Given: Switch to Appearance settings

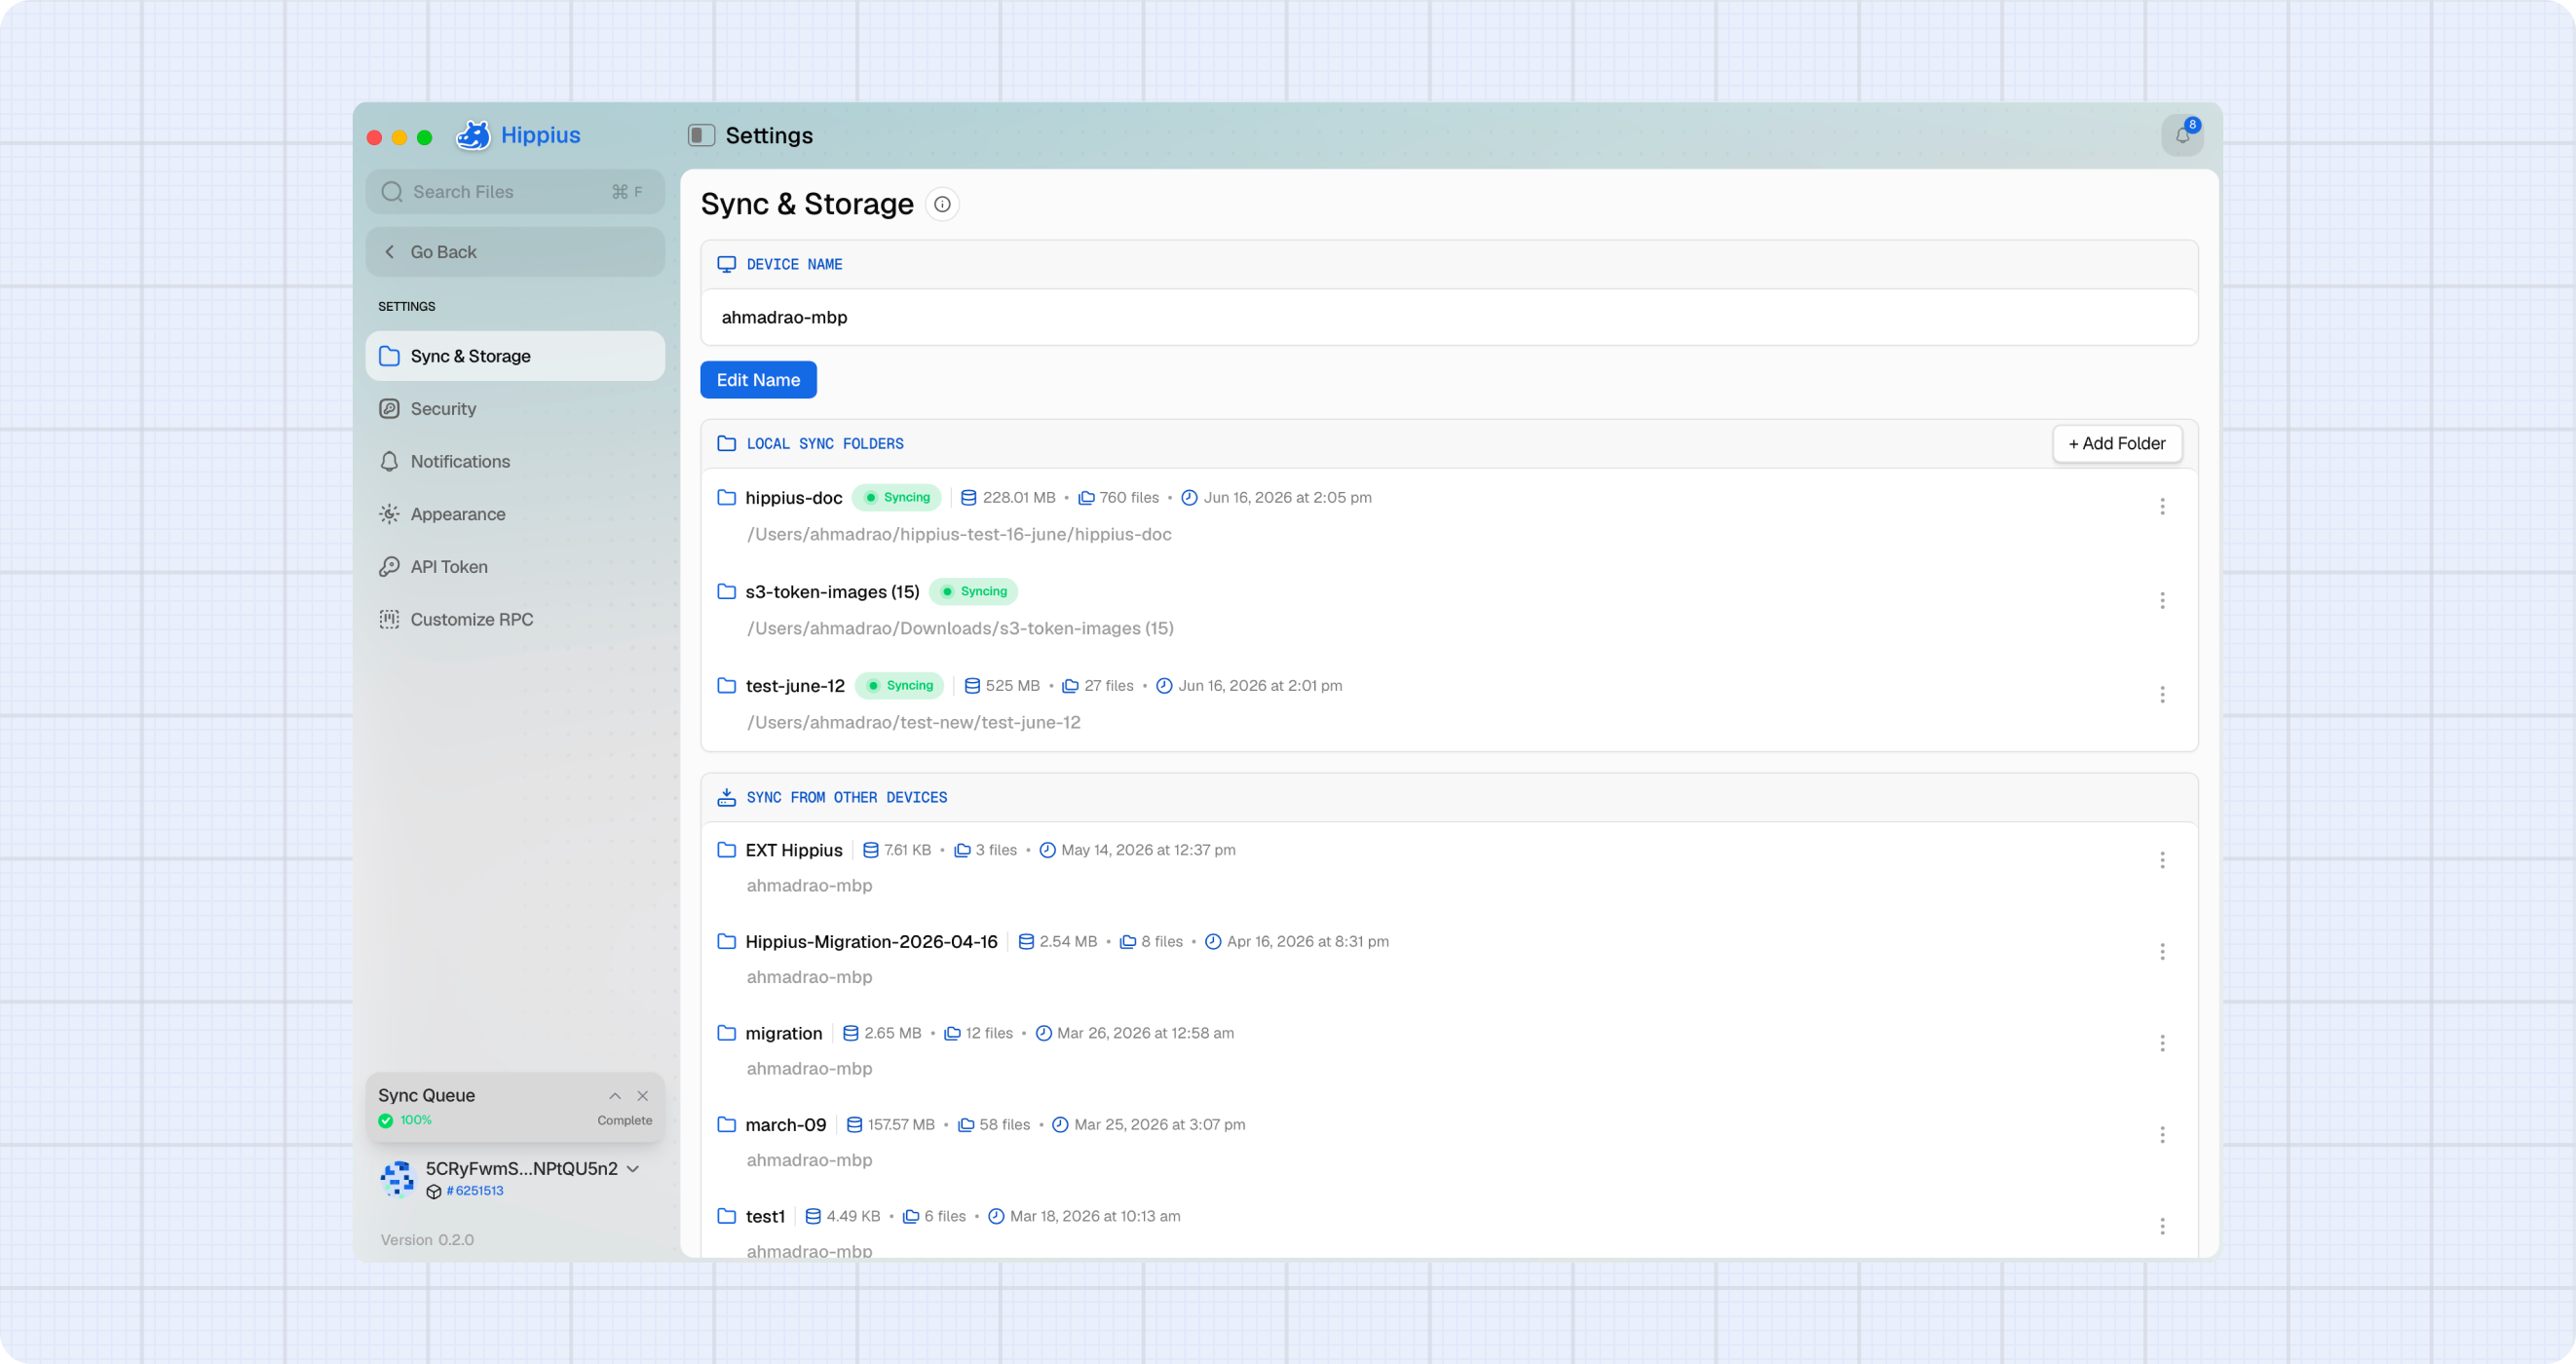Looking at the screenshot, I should coord(515,514).
